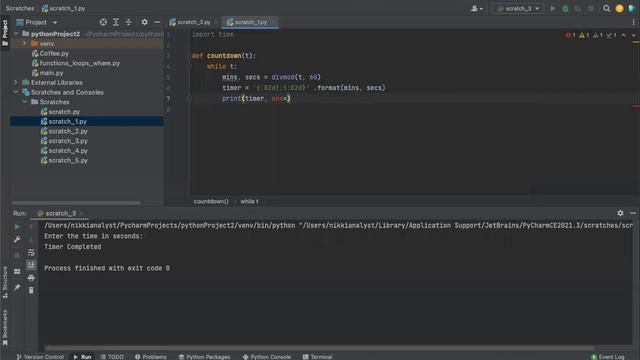Hide the Run tool window
Image resolution: width=640 pixels, height=360 pixels.
click(633, 213)
